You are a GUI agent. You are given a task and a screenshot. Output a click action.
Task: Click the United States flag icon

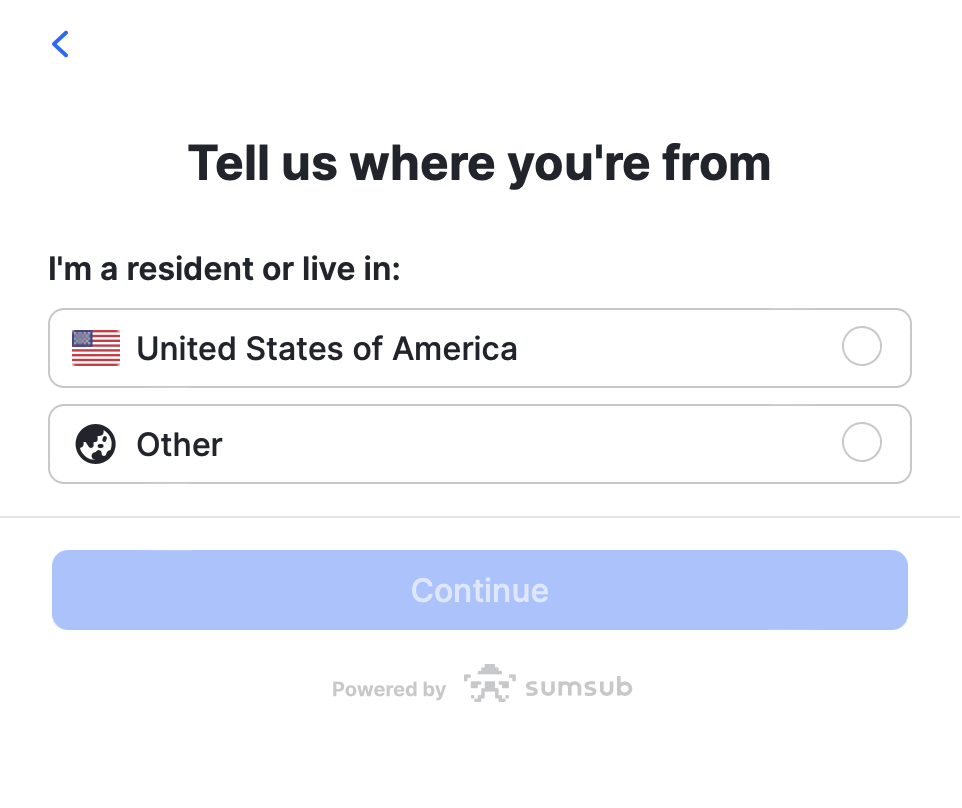coord(96,348)
